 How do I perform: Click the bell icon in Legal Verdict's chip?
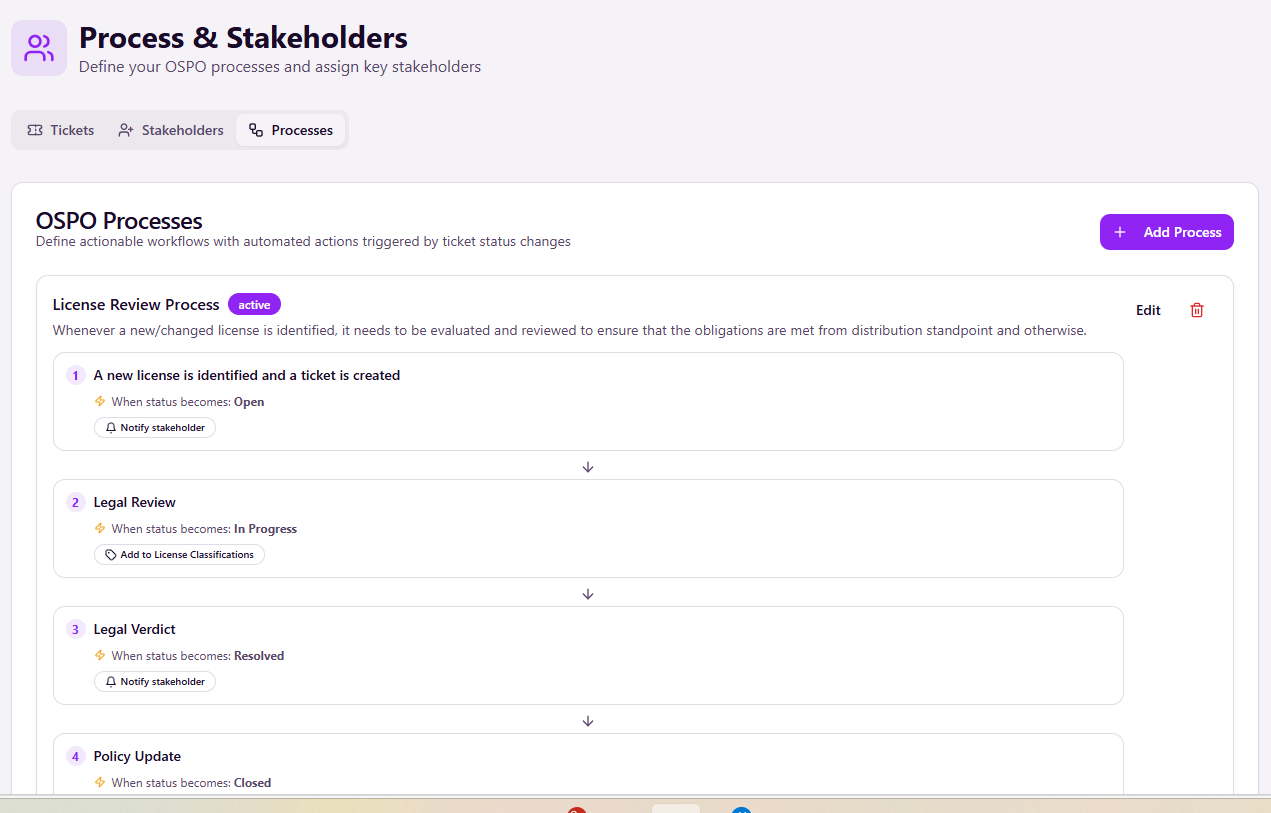[111, 681]
